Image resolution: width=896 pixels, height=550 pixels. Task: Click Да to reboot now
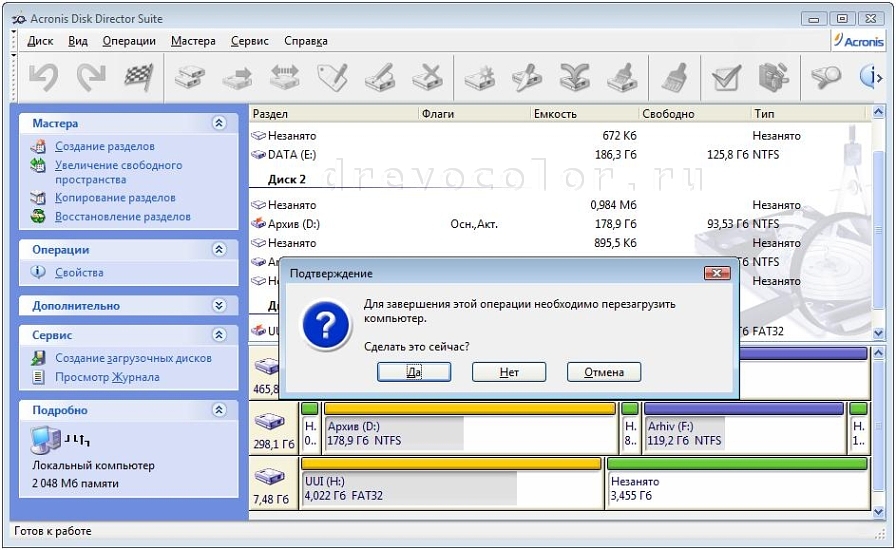click(414, 372)
